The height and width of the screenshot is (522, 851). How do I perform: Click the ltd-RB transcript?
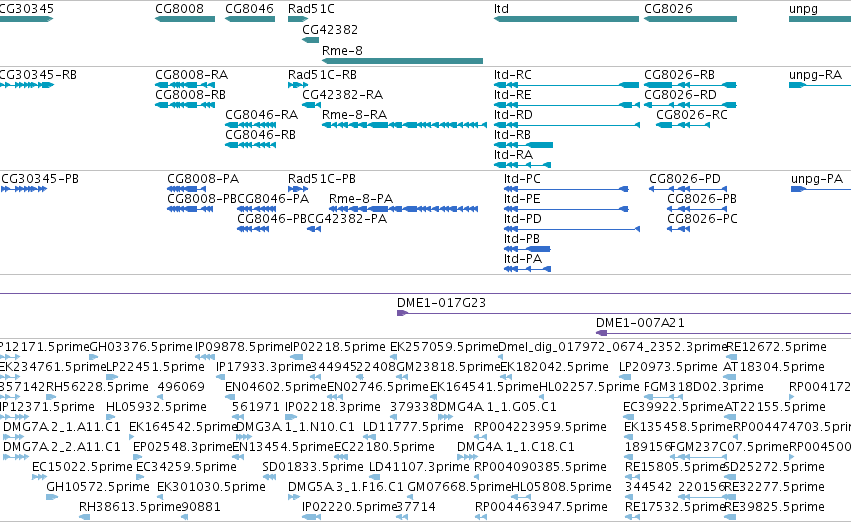523,145
